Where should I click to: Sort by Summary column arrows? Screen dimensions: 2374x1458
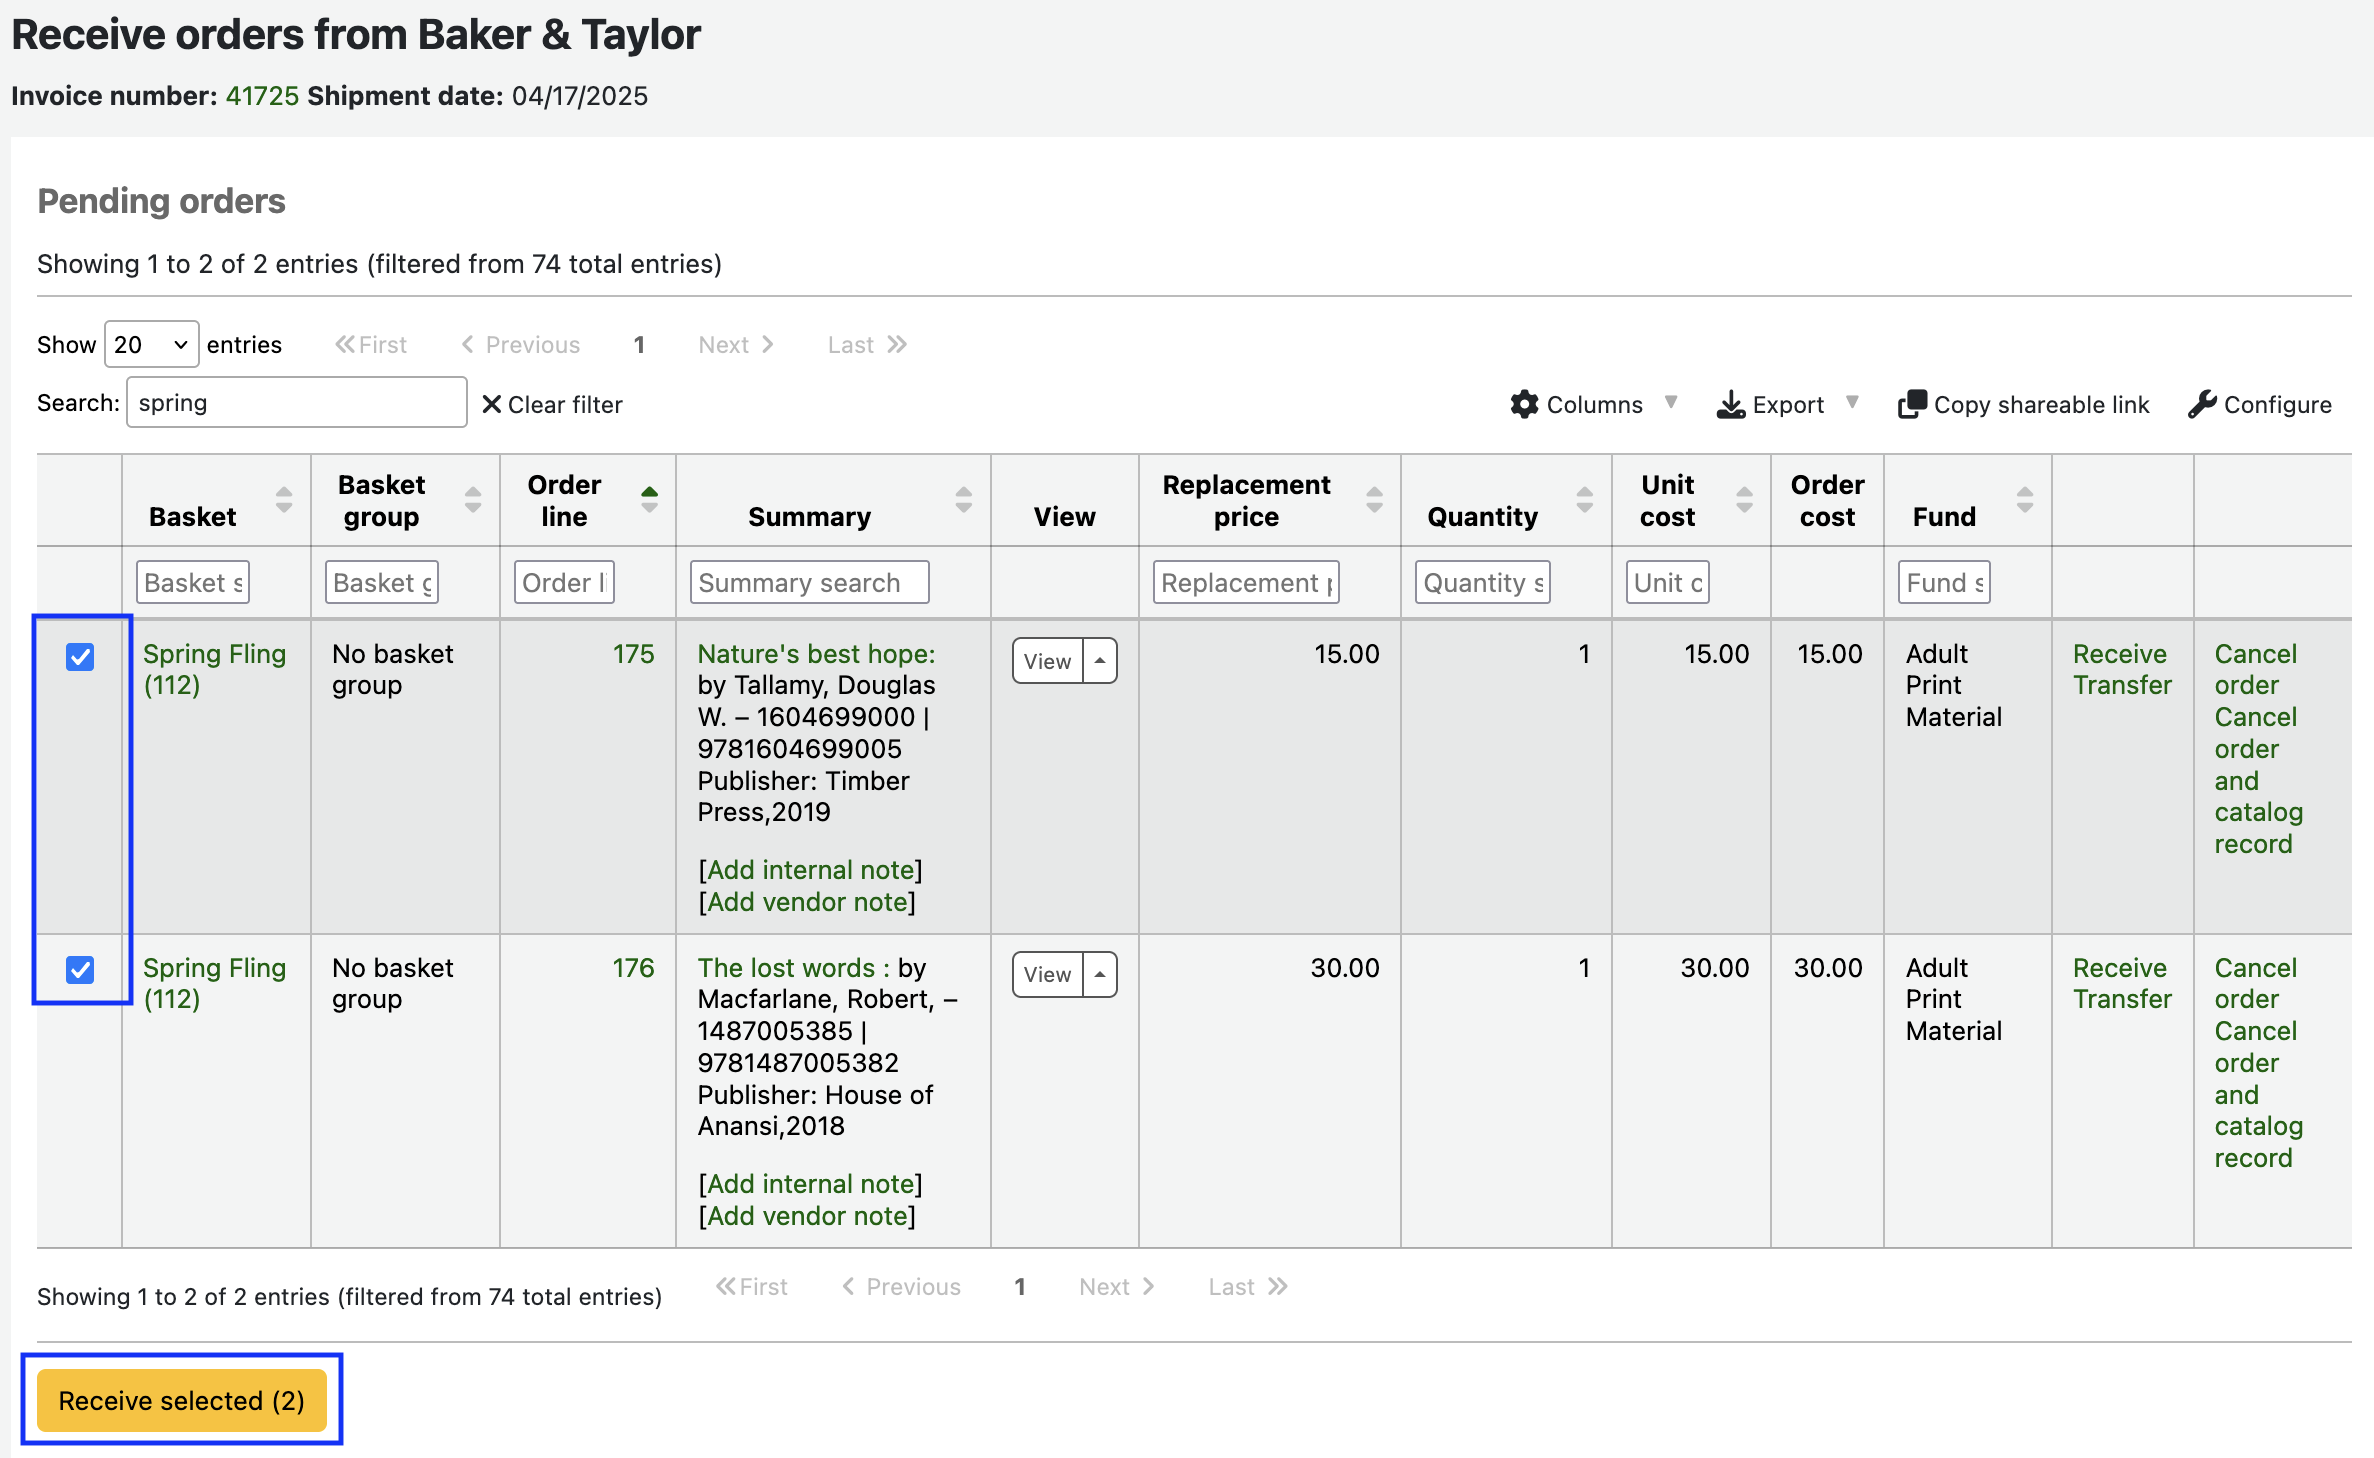point(964,500)
